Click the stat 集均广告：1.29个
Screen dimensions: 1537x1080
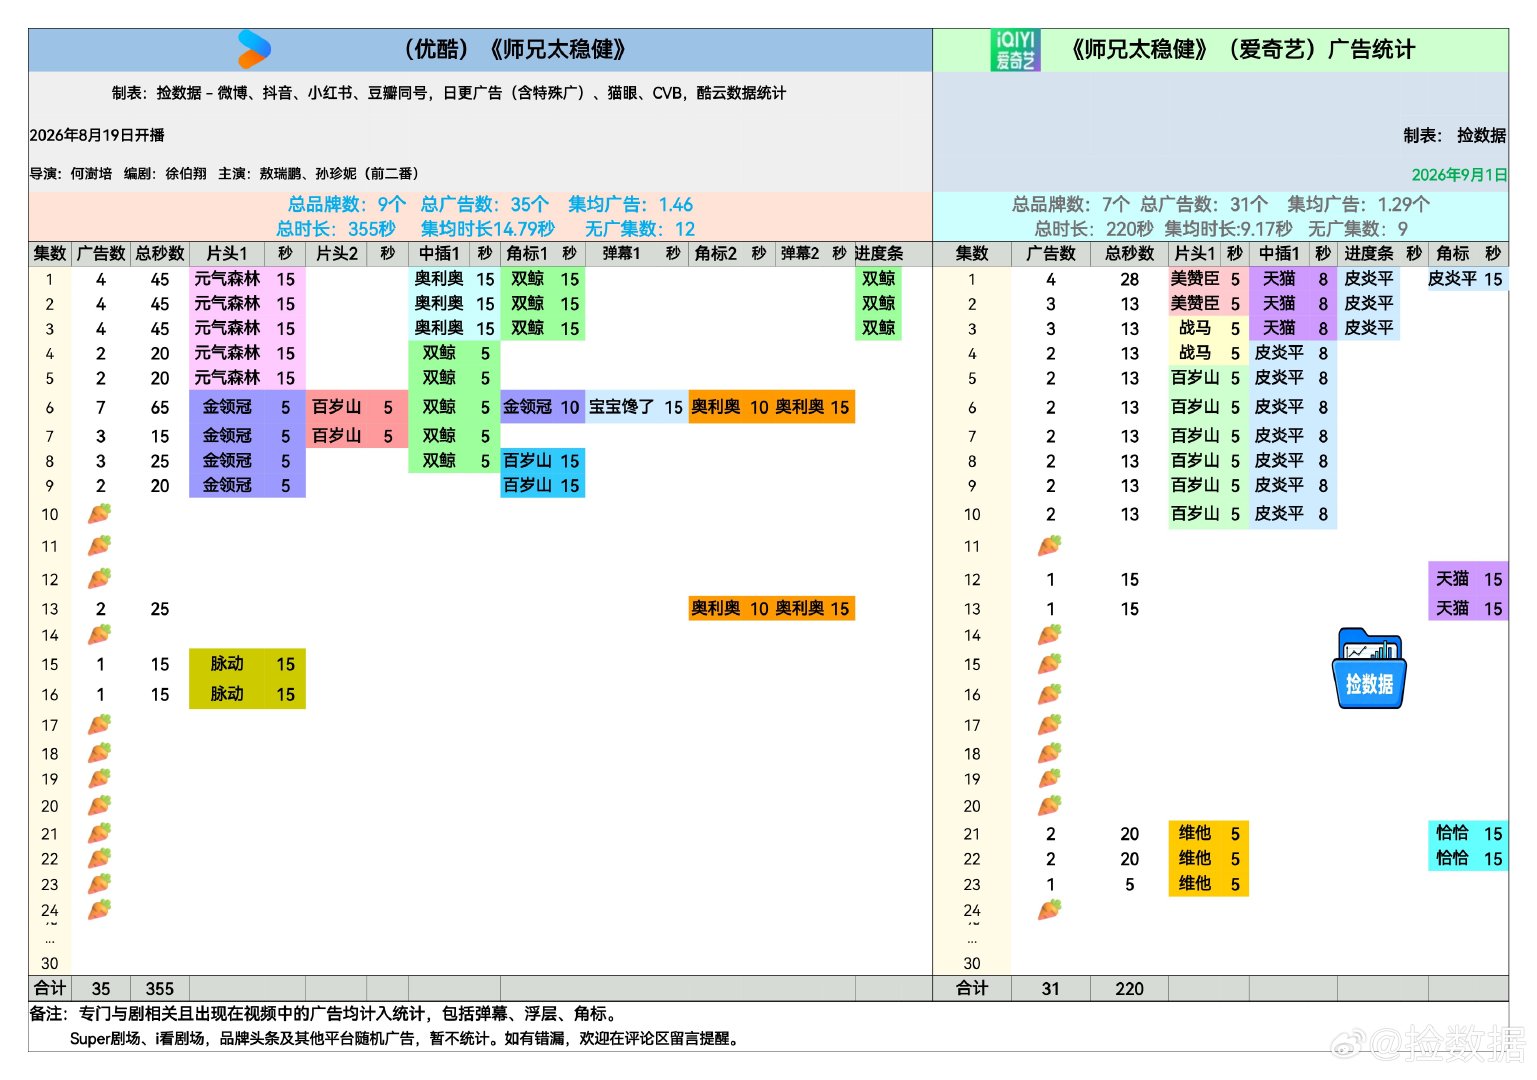(1359, 204)
